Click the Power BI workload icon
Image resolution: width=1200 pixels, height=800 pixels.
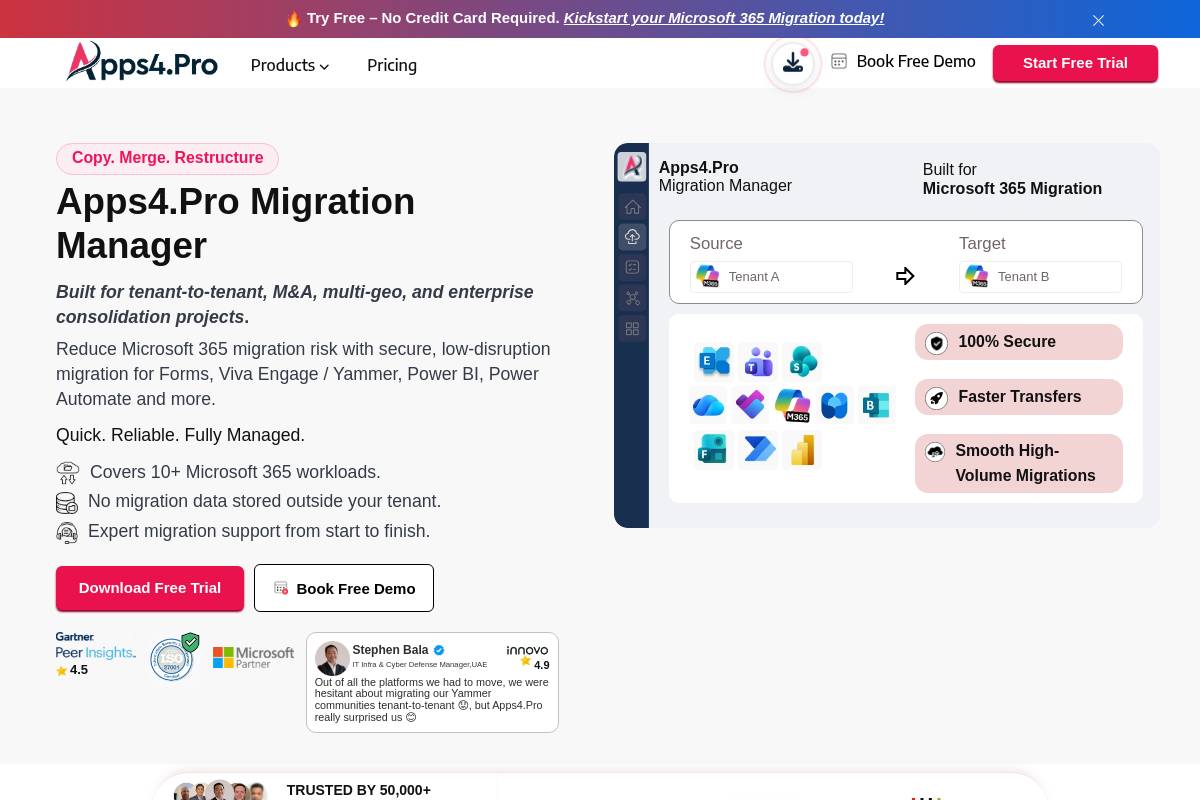click(802, 450)
